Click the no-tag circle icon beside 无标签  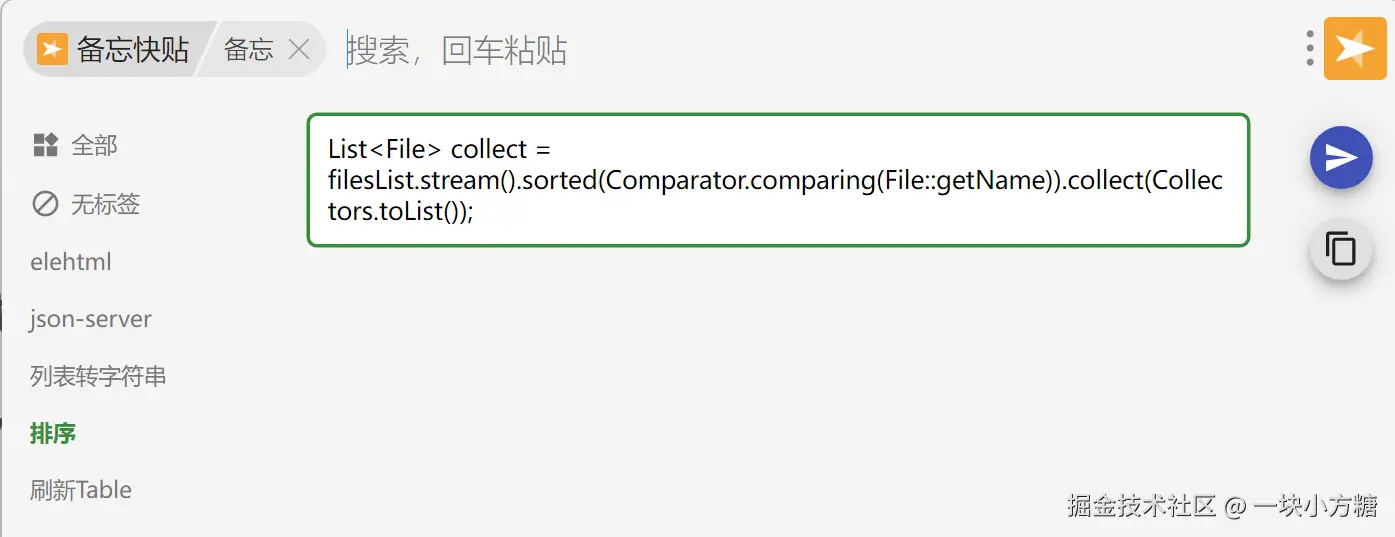tap(45, 205)
